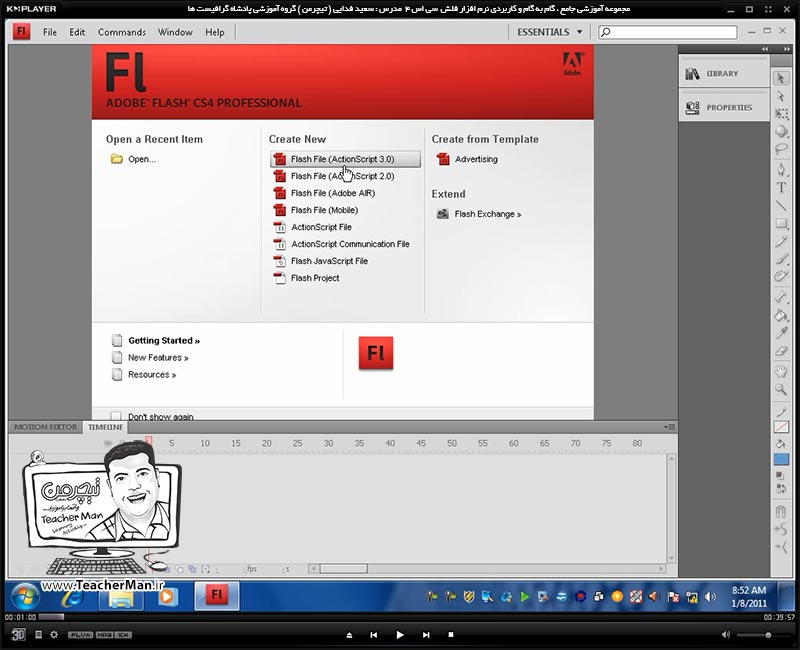Select the Bone tool
The height and width of the screenshot is (650, 800).
[x=781, y=297]
